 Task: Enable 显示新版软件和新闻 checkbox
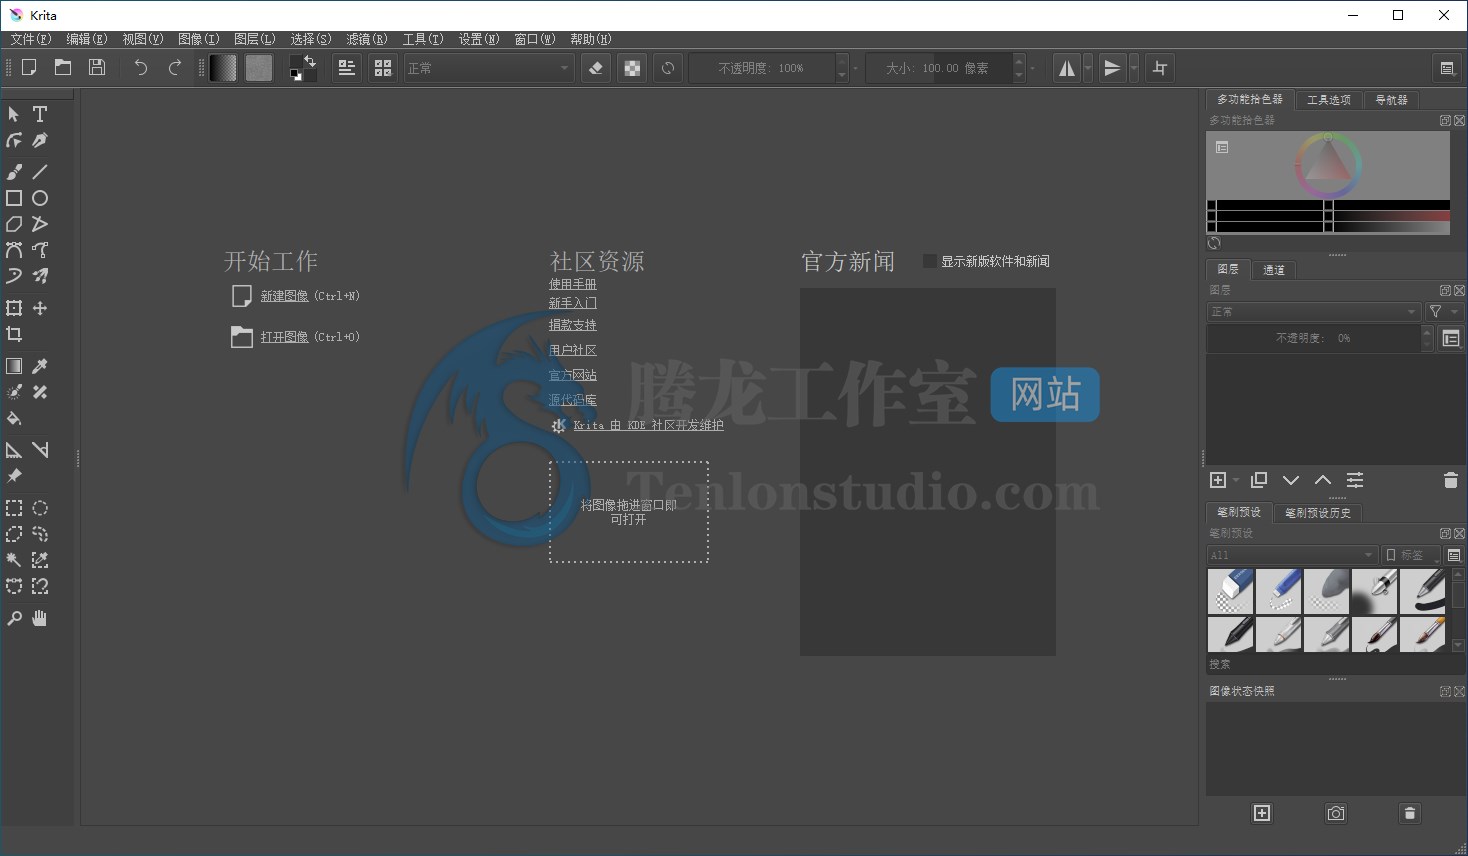coord(929,261)
